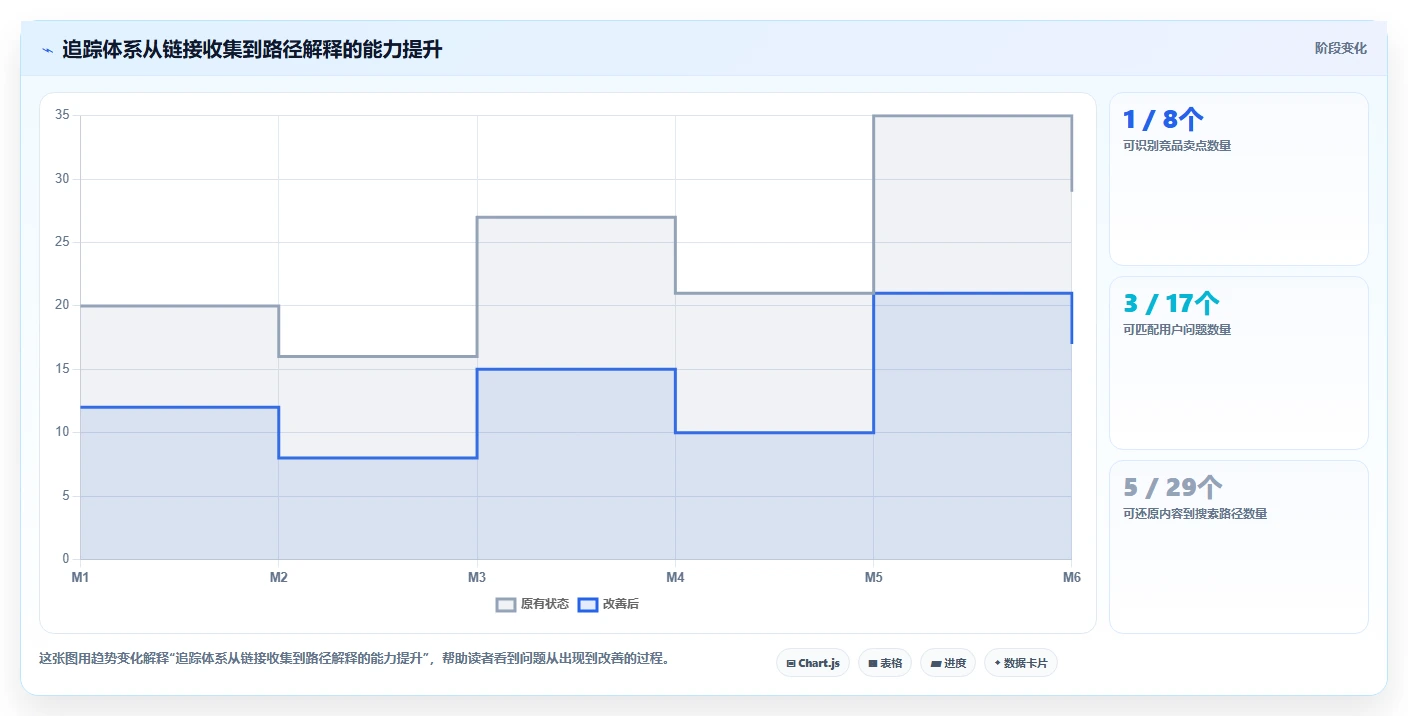Screen dimensions: 1408x716
Task: Click the 3 / 17个 stat card value
Action: point(1172,304)
